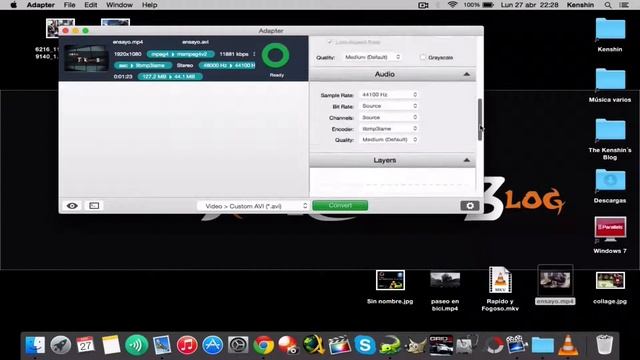Image resolution: width=640 pixels, height=360 pixels.
Task: Open the green Adapter alligator icon in Dock
Action: pyautogui.click(x=390, y=345)
